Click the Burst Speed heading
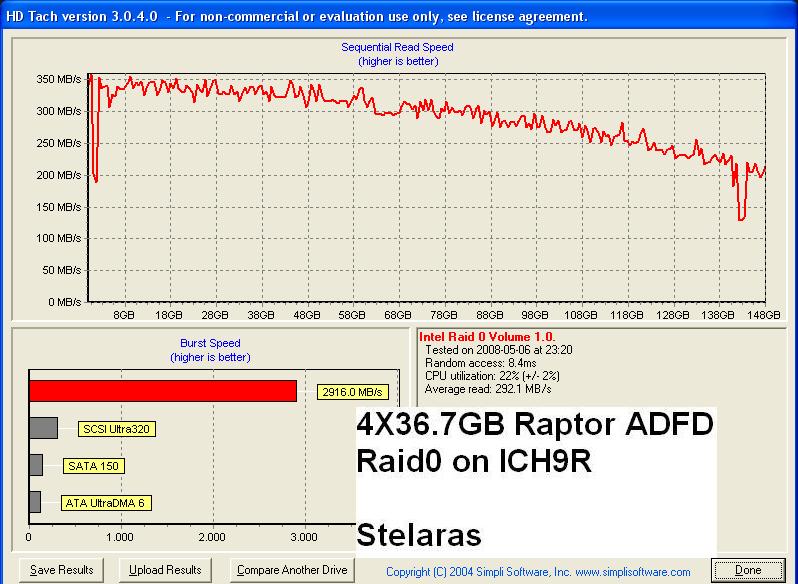 click(x=210, y=343)
